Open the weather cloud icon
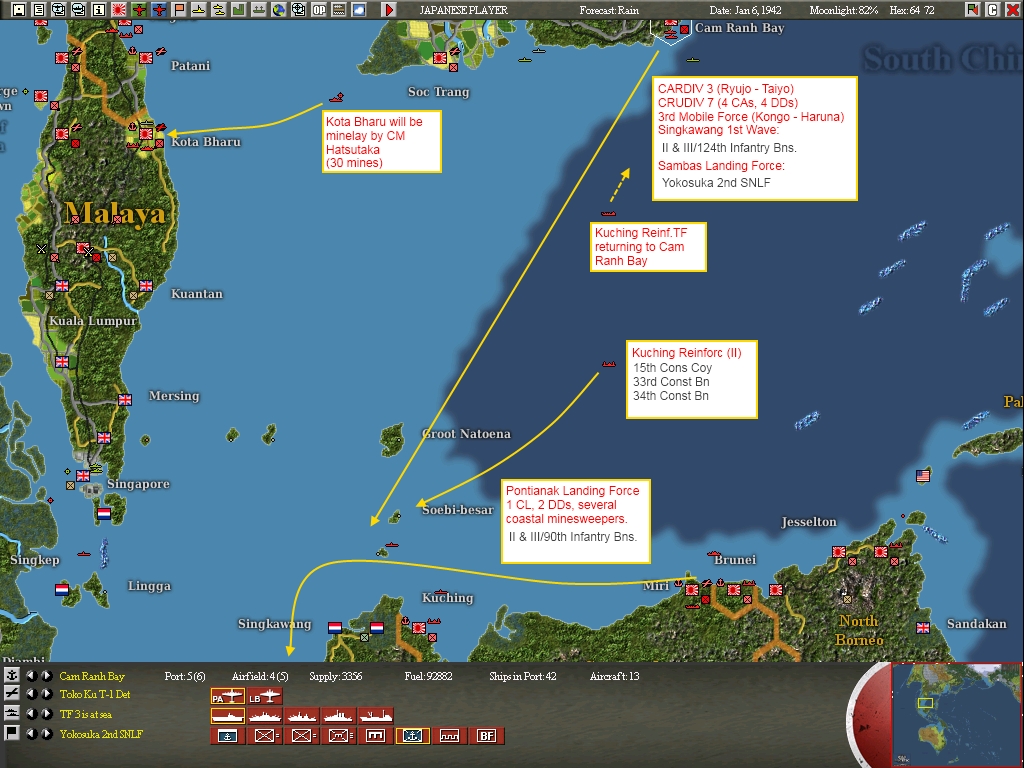Viewport: 1024px width, 768px height. pyautogui.click(x=359, y=9)
